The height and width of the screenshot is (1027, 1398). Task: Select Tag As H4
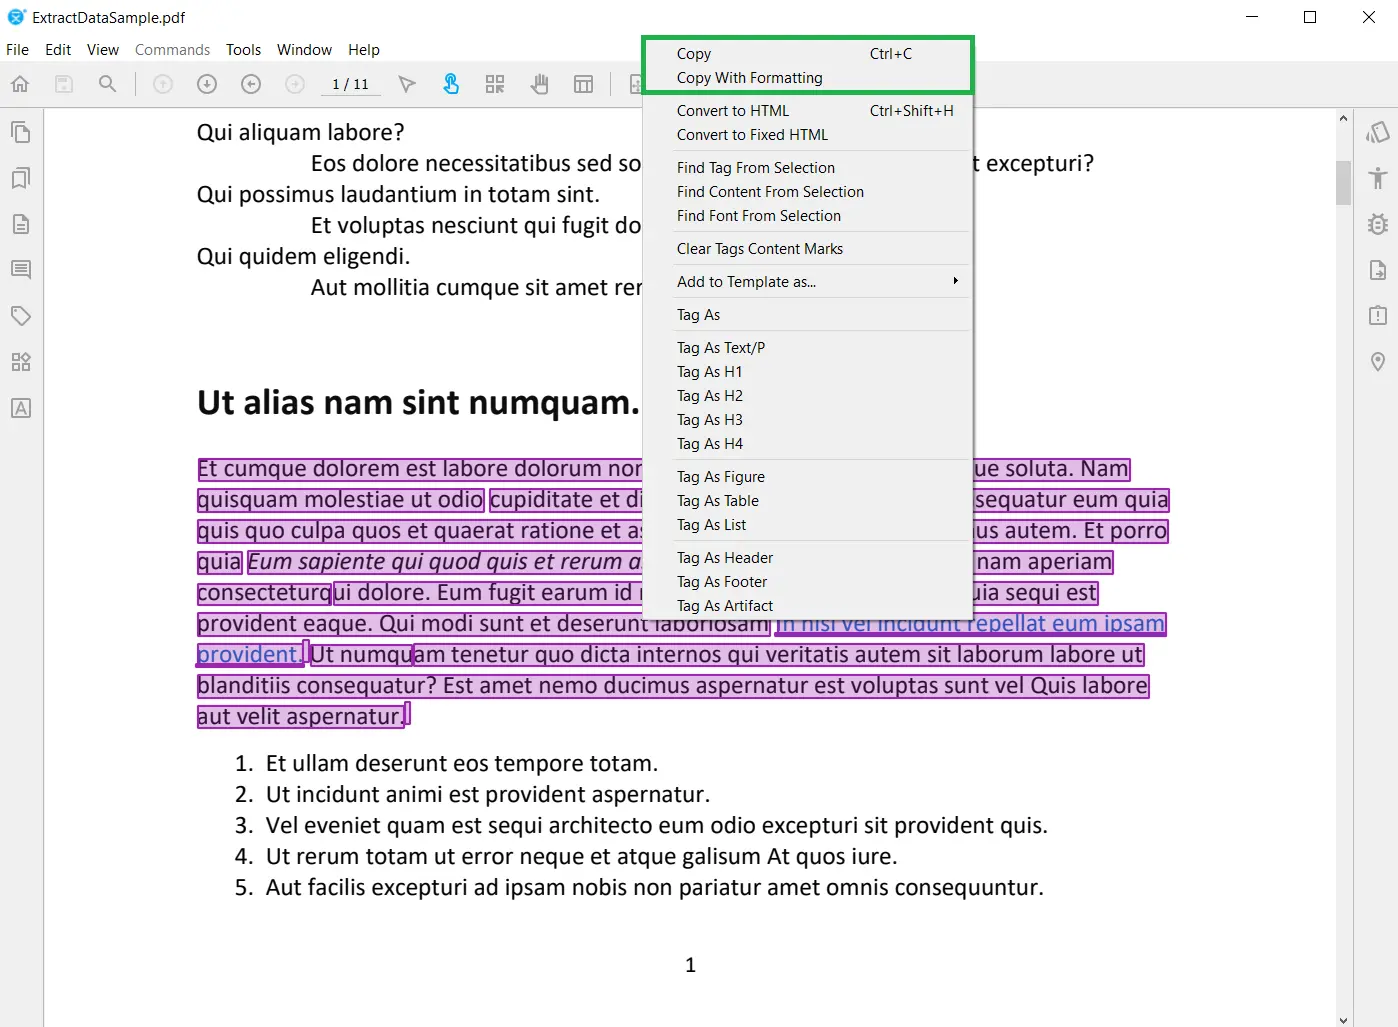(807, 444)
